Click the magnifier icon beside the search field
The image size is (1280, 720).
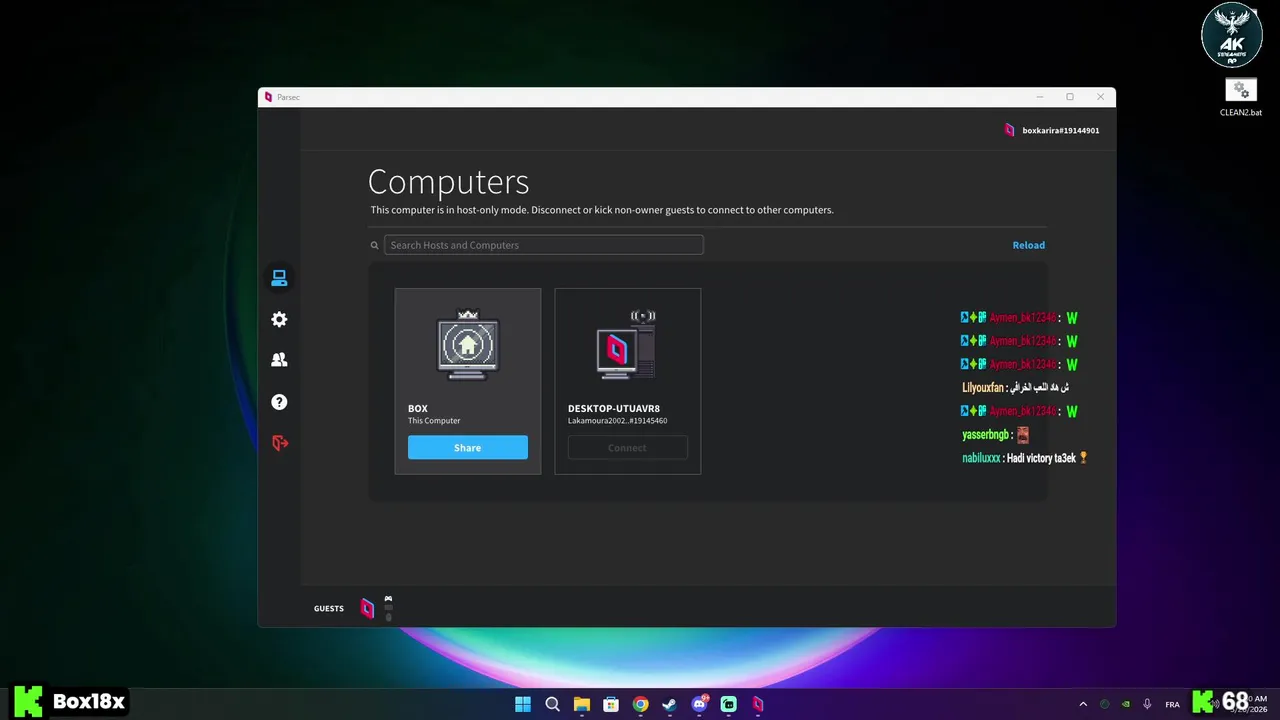[375, 245]
